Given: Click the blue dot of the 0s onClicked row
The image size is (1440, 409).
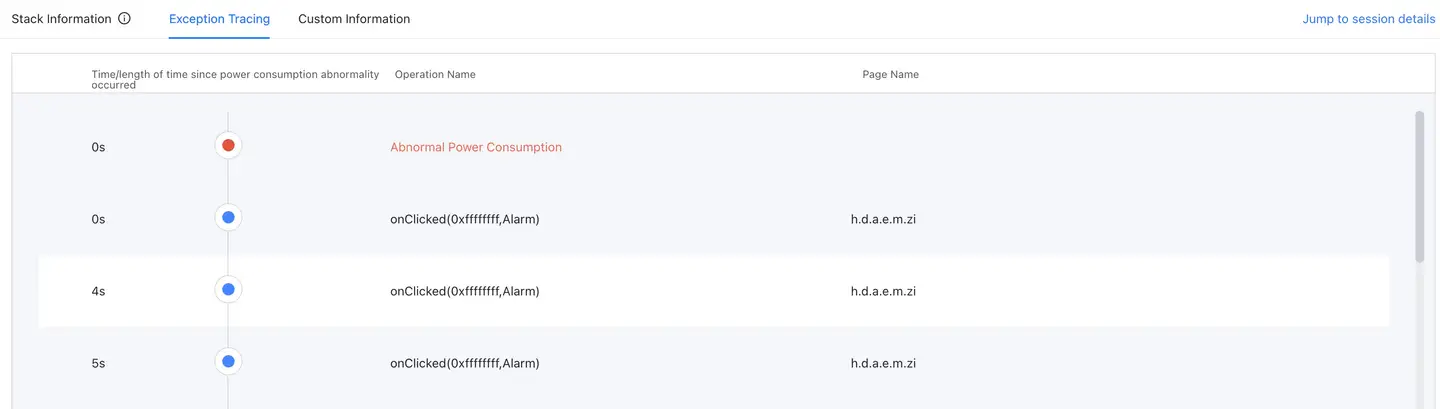Looking at the screenshot, I should pyautogui.click(x=228, y=217).
